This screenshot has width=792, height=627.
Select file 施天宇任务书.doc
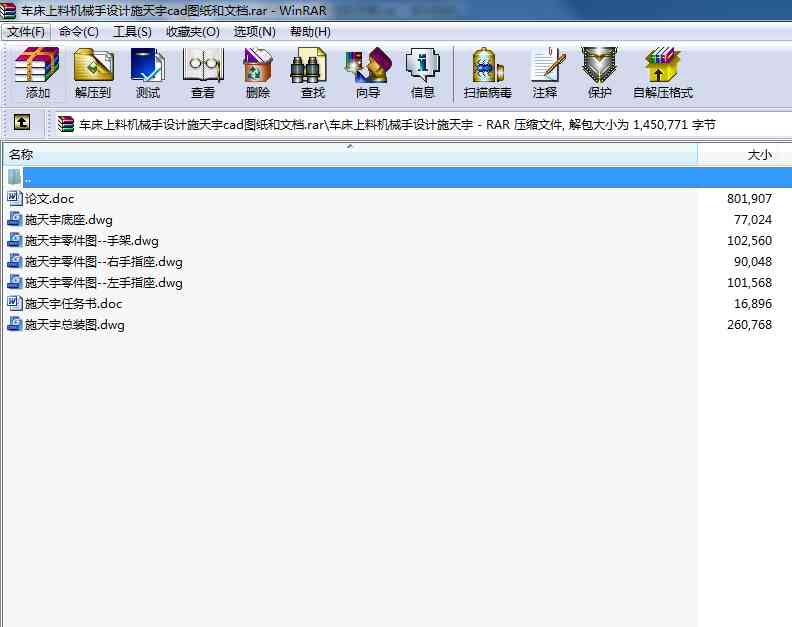click(x=73, y=304)
